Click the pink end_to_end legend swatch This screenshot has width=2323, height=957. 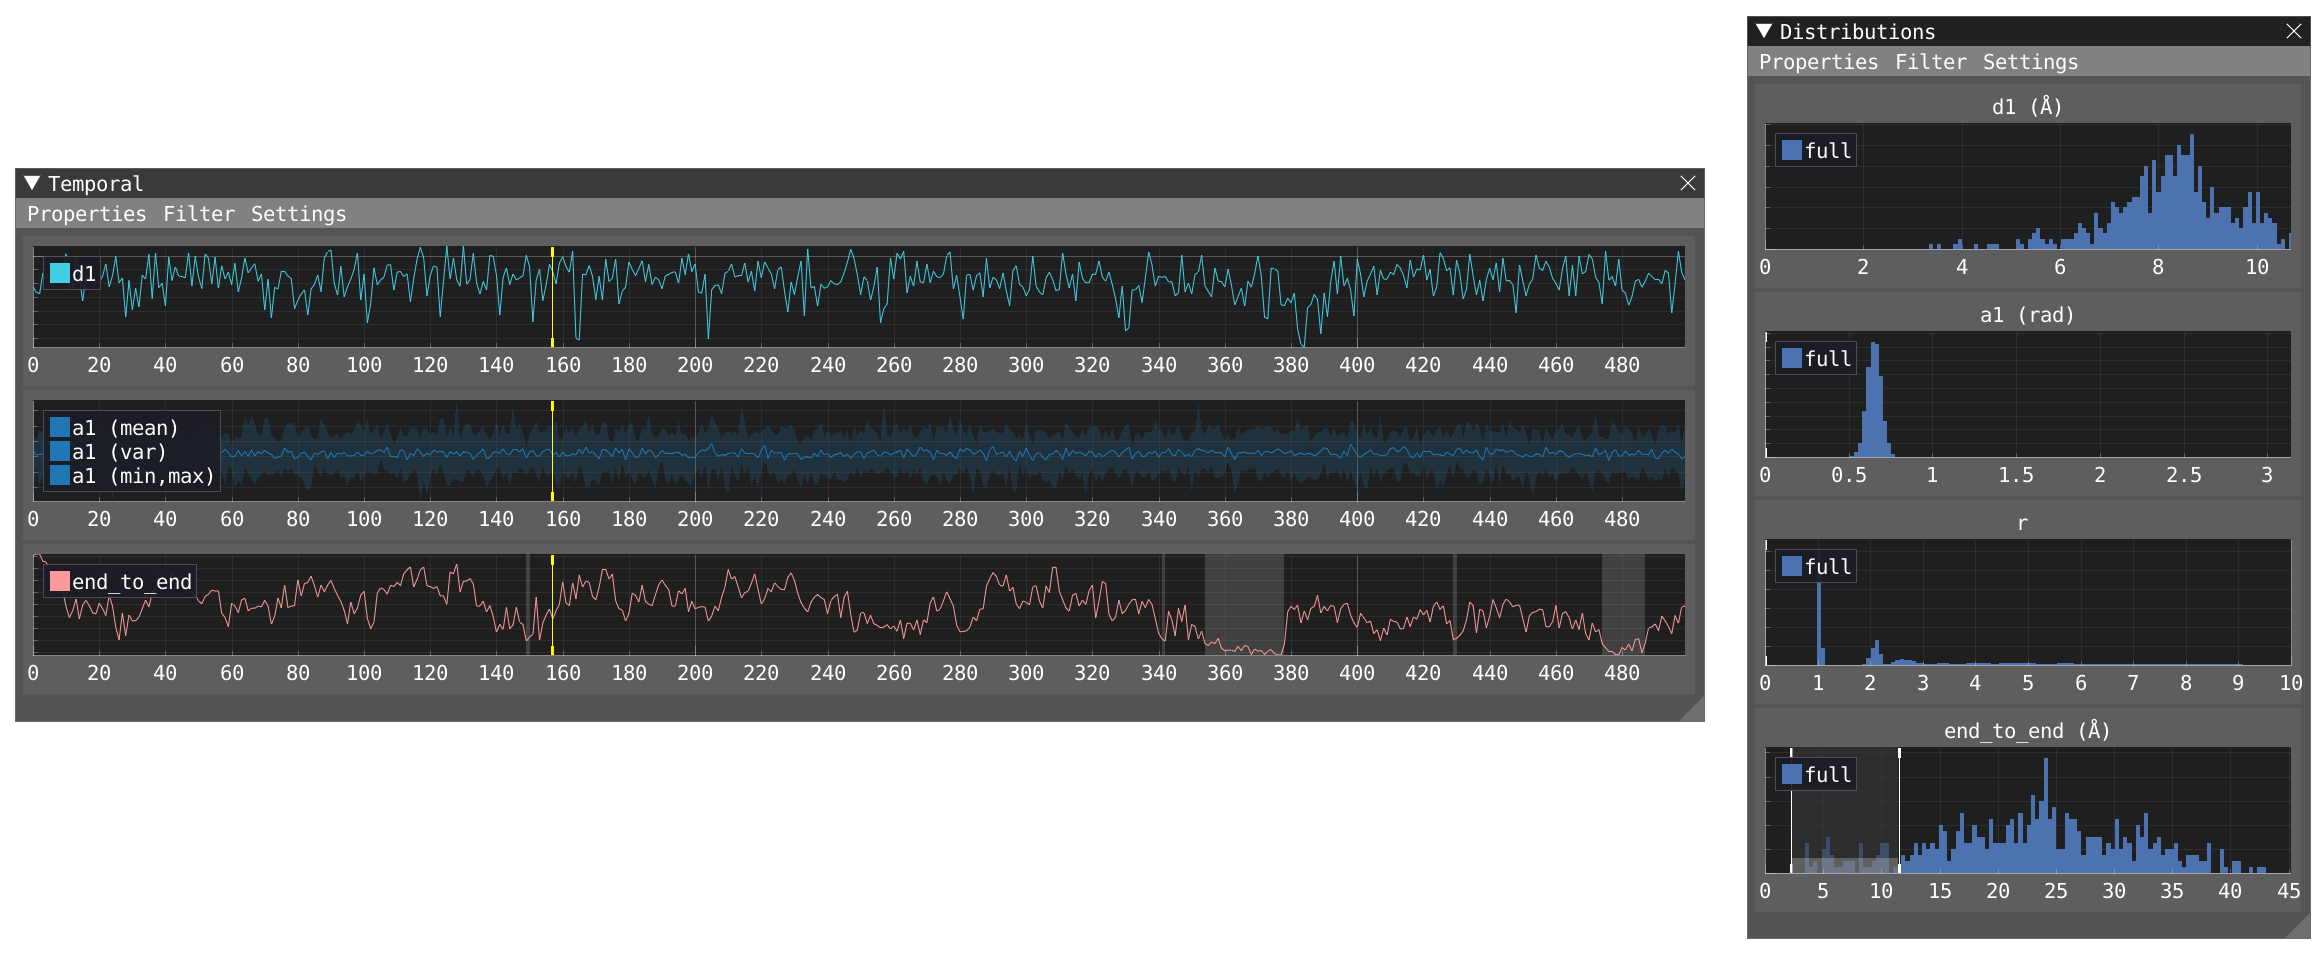(x=60, y=581)
